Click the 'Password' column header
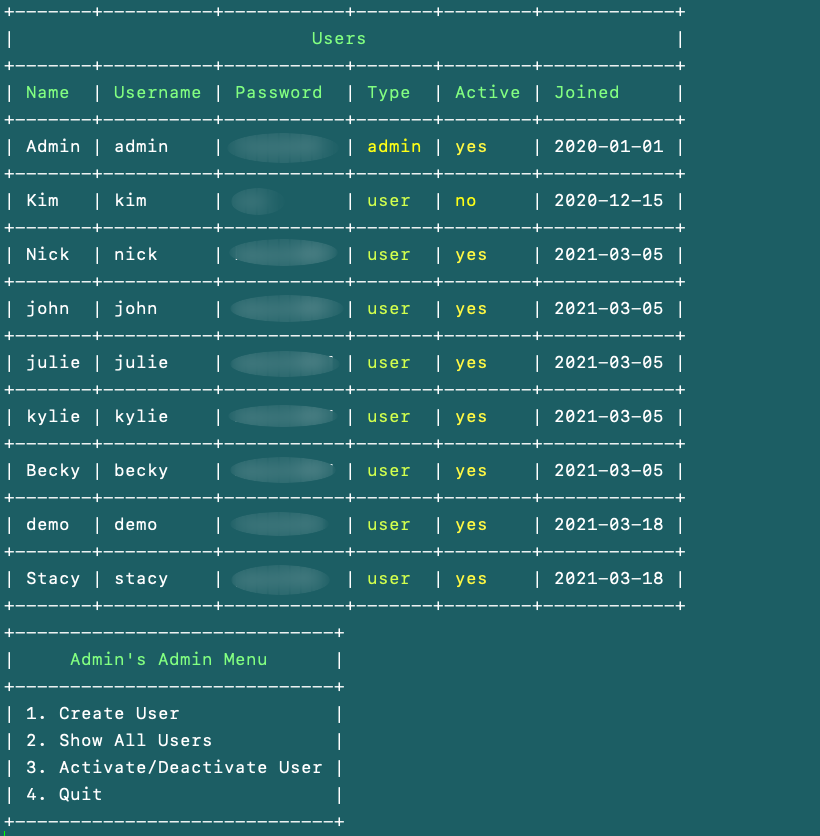Screen dimensions: 820x836 click(x=279, y=93)
